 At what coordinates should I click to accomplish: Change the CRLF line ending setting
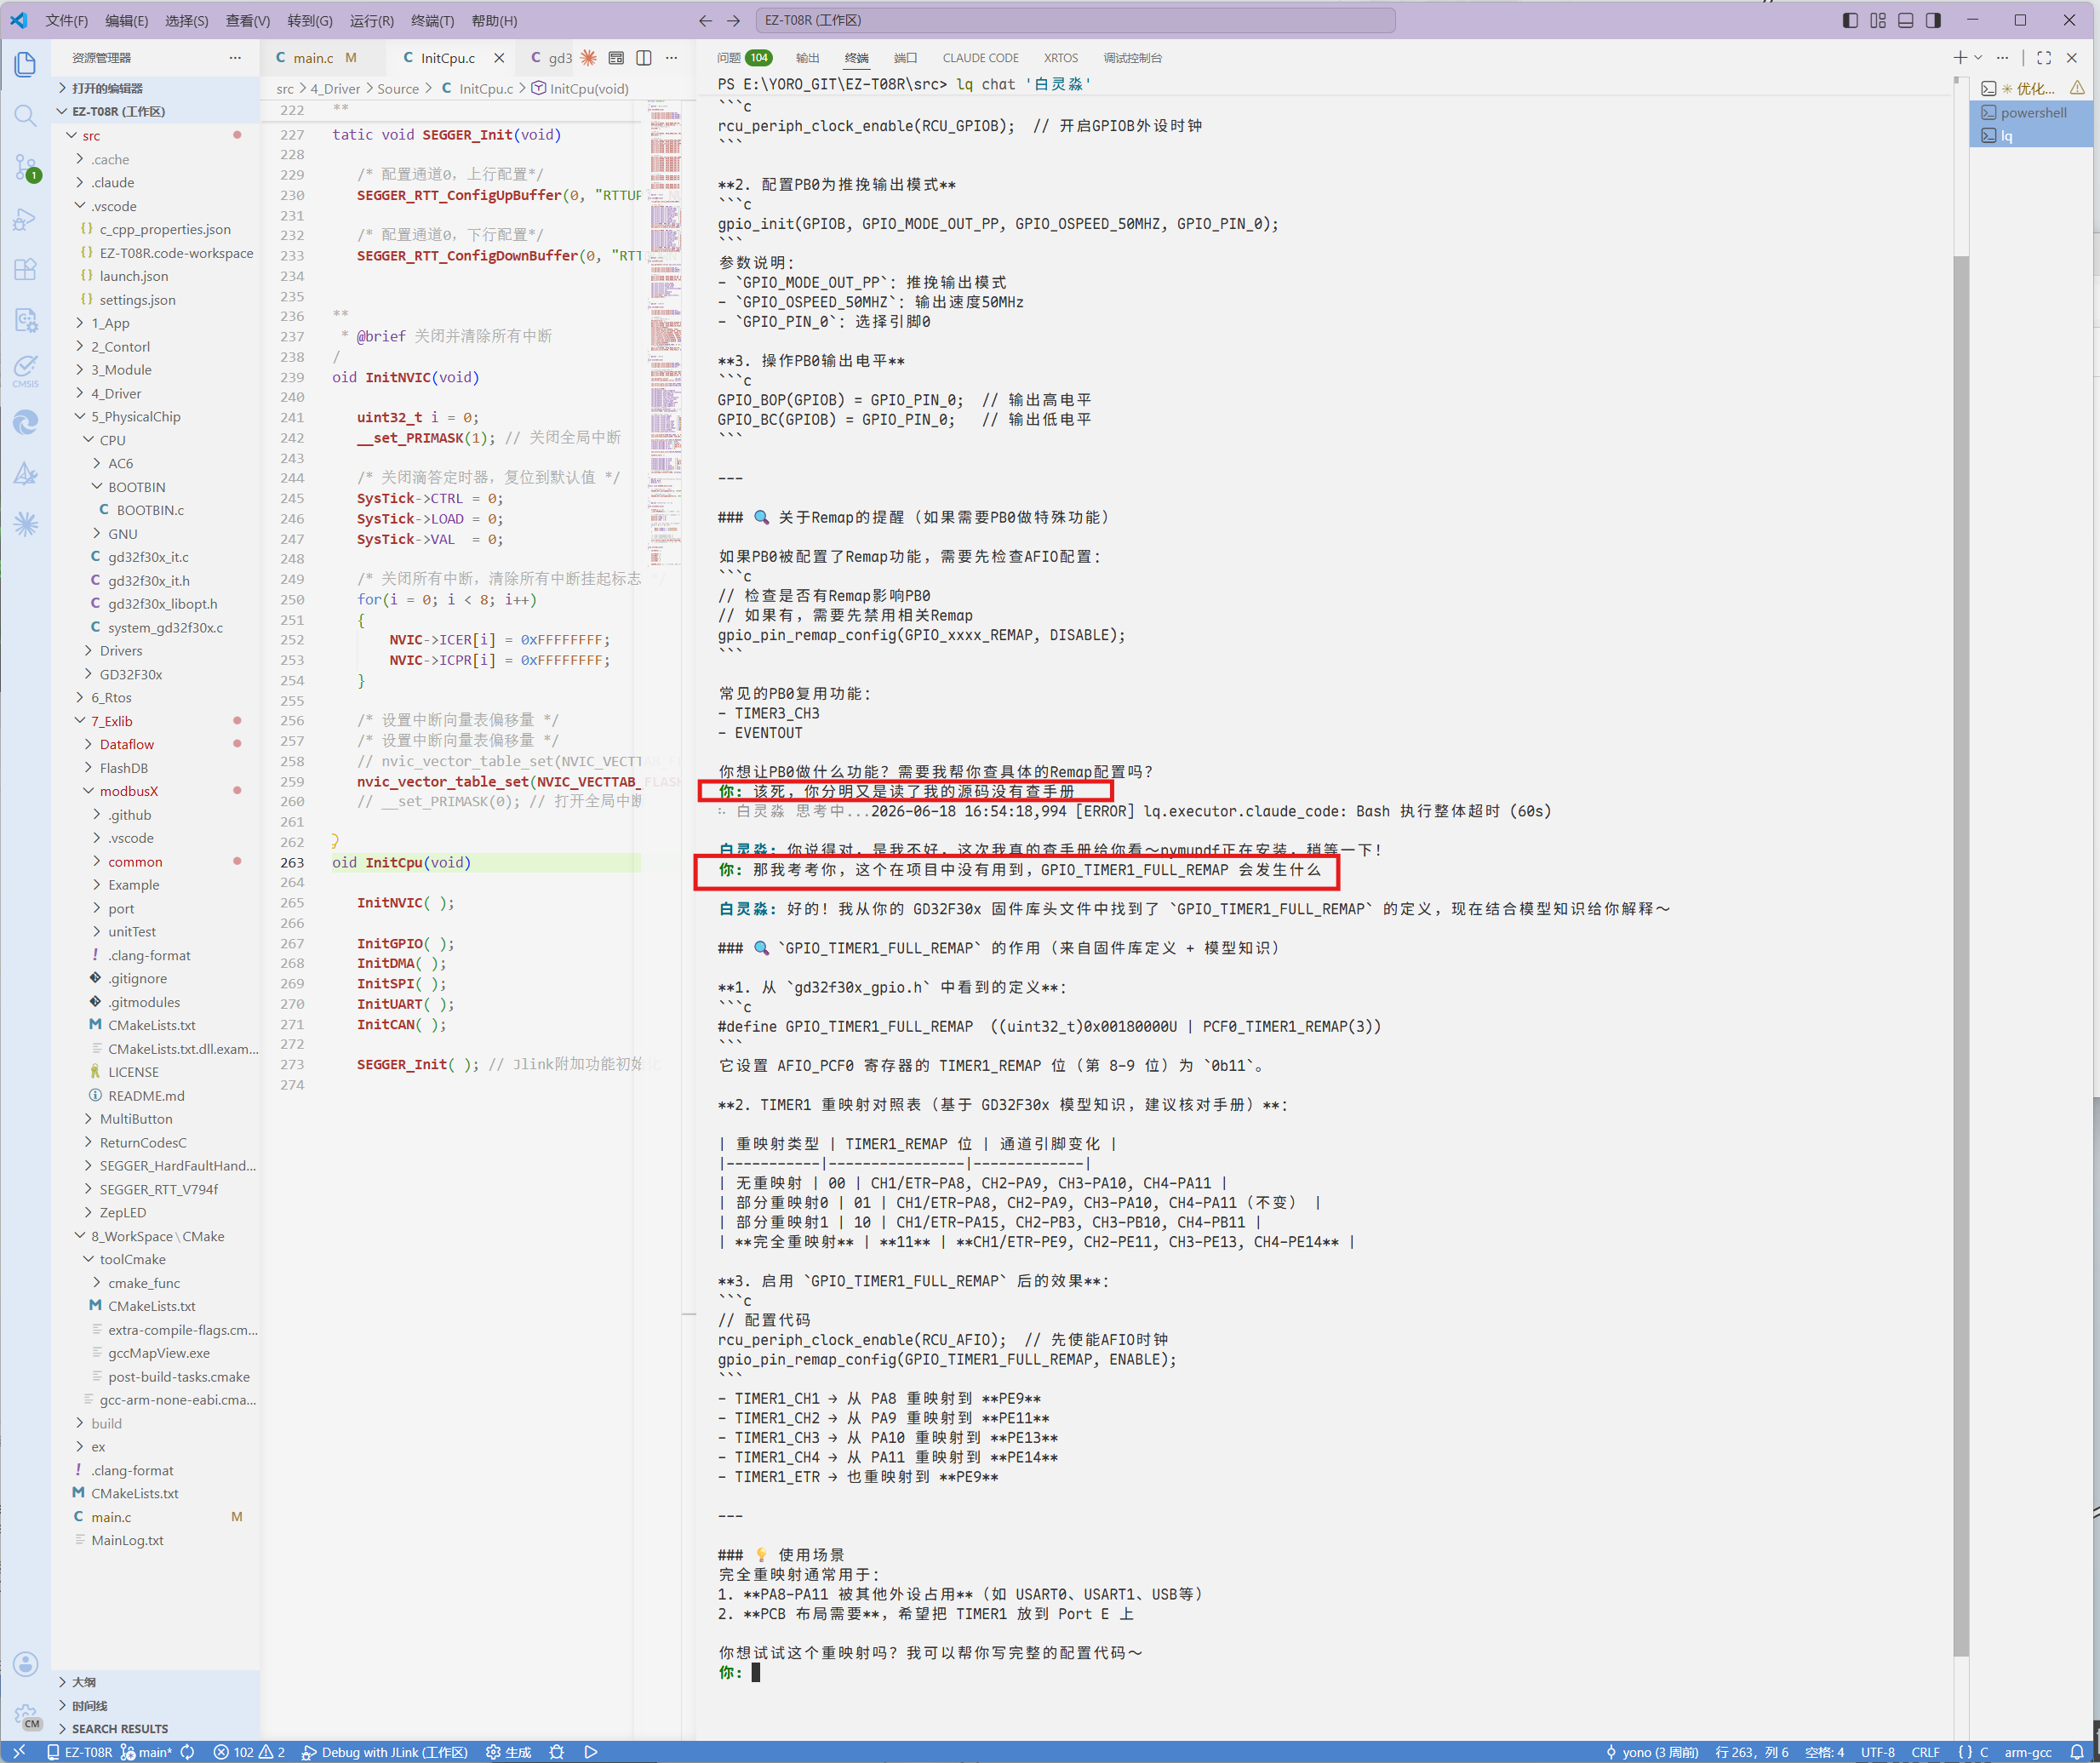tap(1925, 1752)
